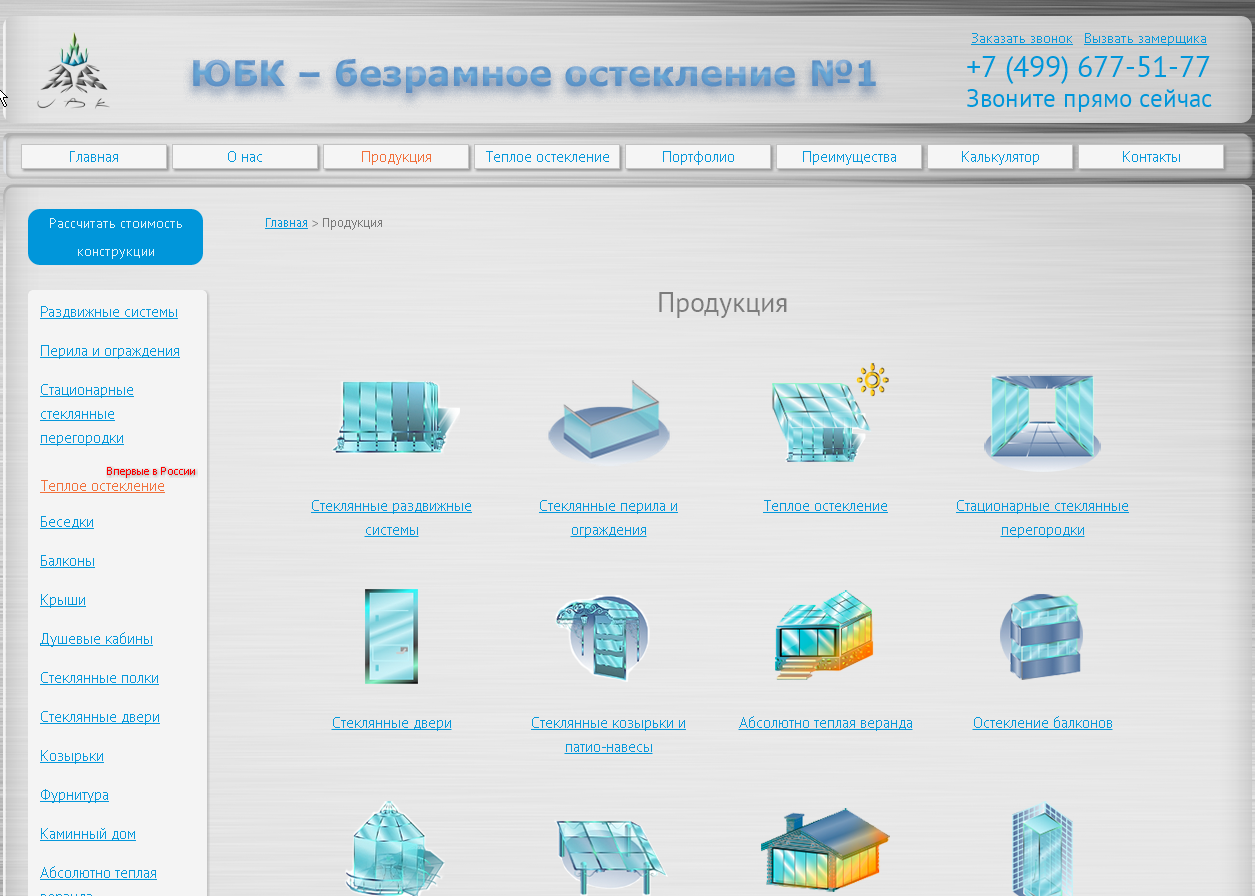Viewport: 1255px width, 896px height.
Task: Open the Контакты page
Action: [x=1151, y=157]
